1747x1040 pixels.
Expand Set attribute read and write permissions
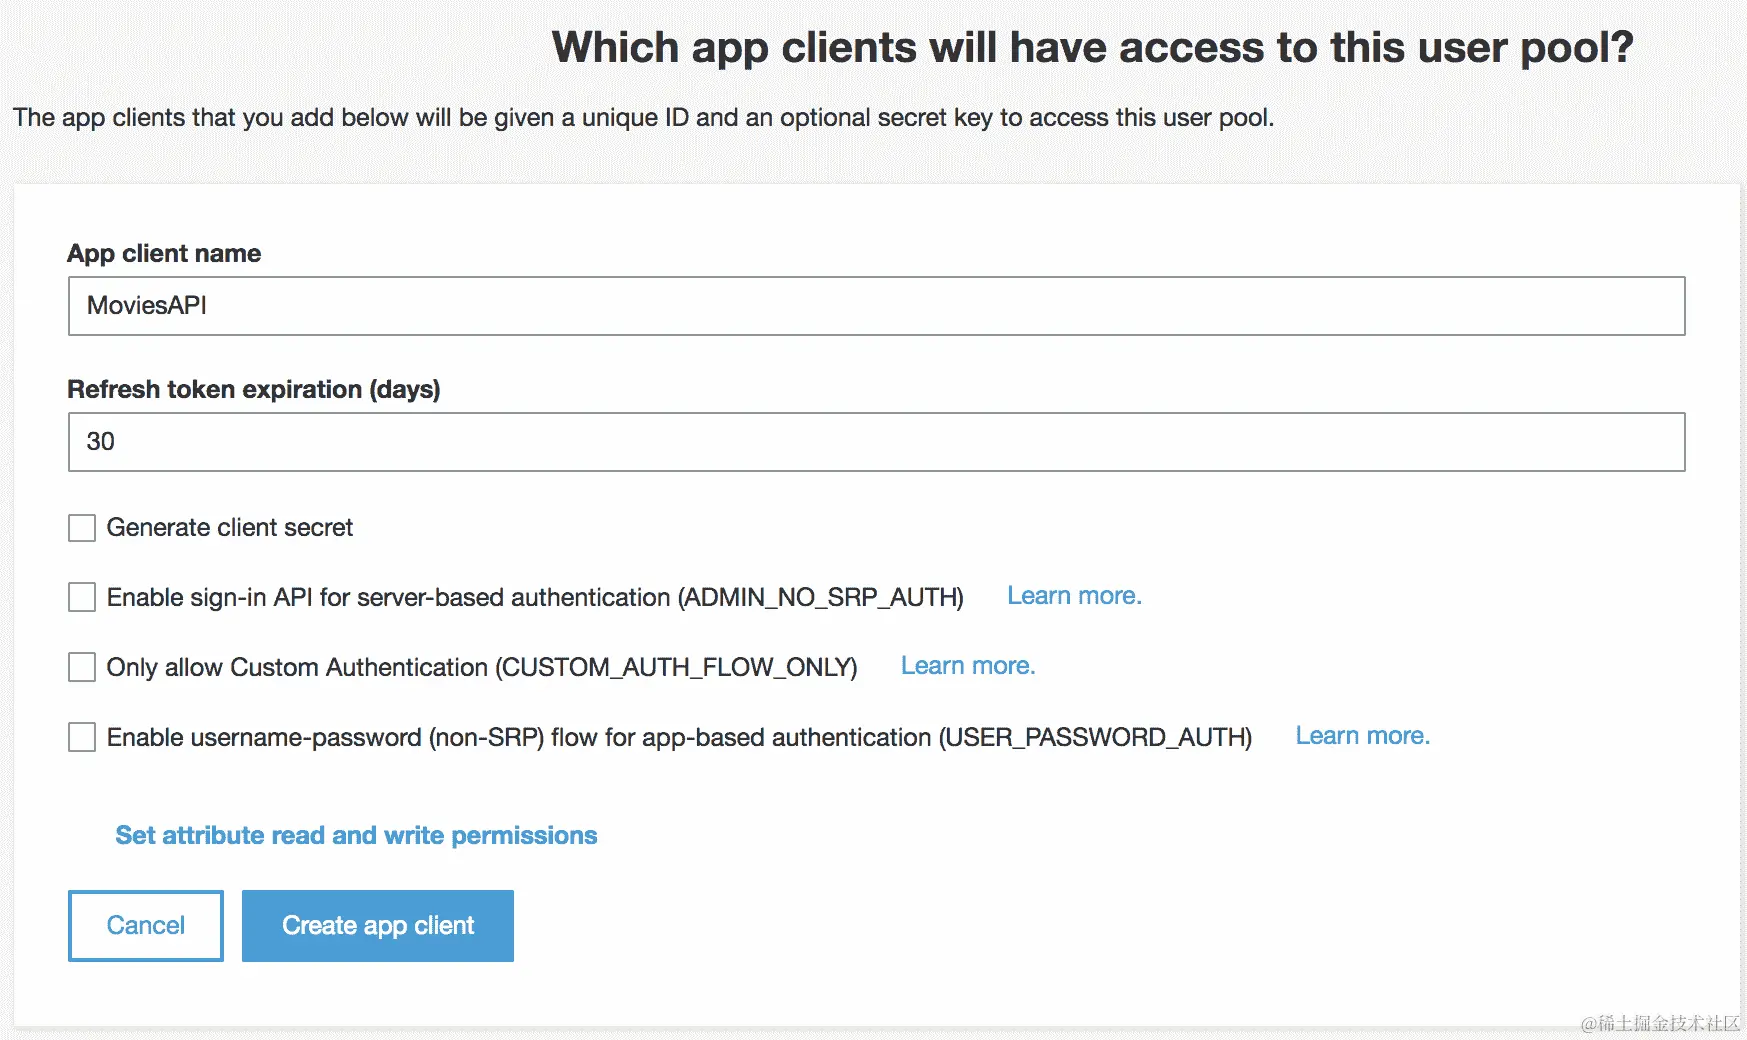pos(356,835)
